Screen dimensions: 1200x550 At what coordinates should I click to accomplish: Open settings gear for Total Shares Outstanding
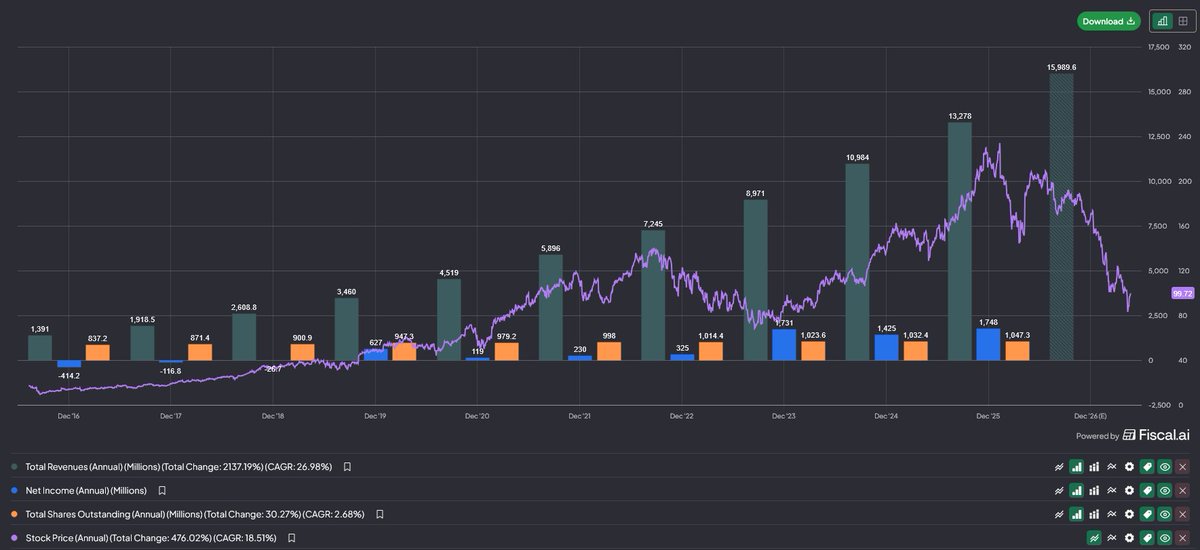point(1129,514)
